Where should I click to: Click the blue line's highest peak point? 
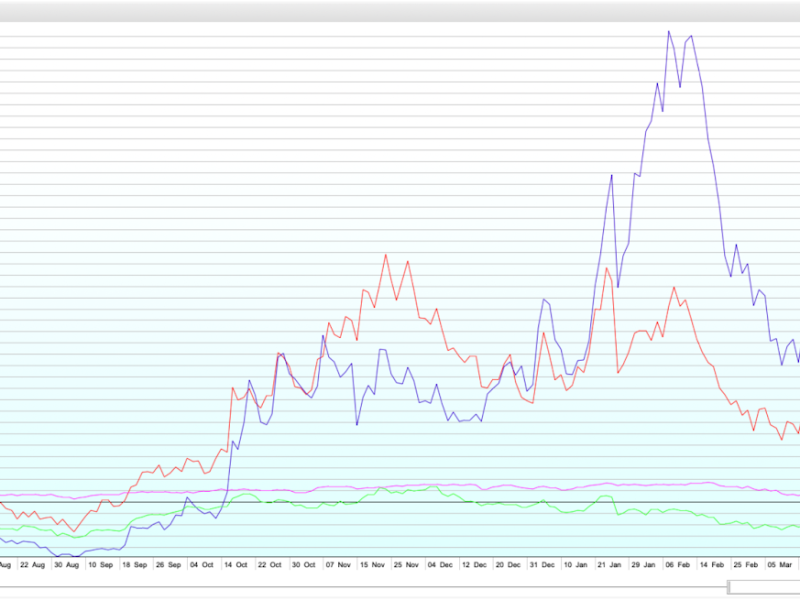click(669, 32)
